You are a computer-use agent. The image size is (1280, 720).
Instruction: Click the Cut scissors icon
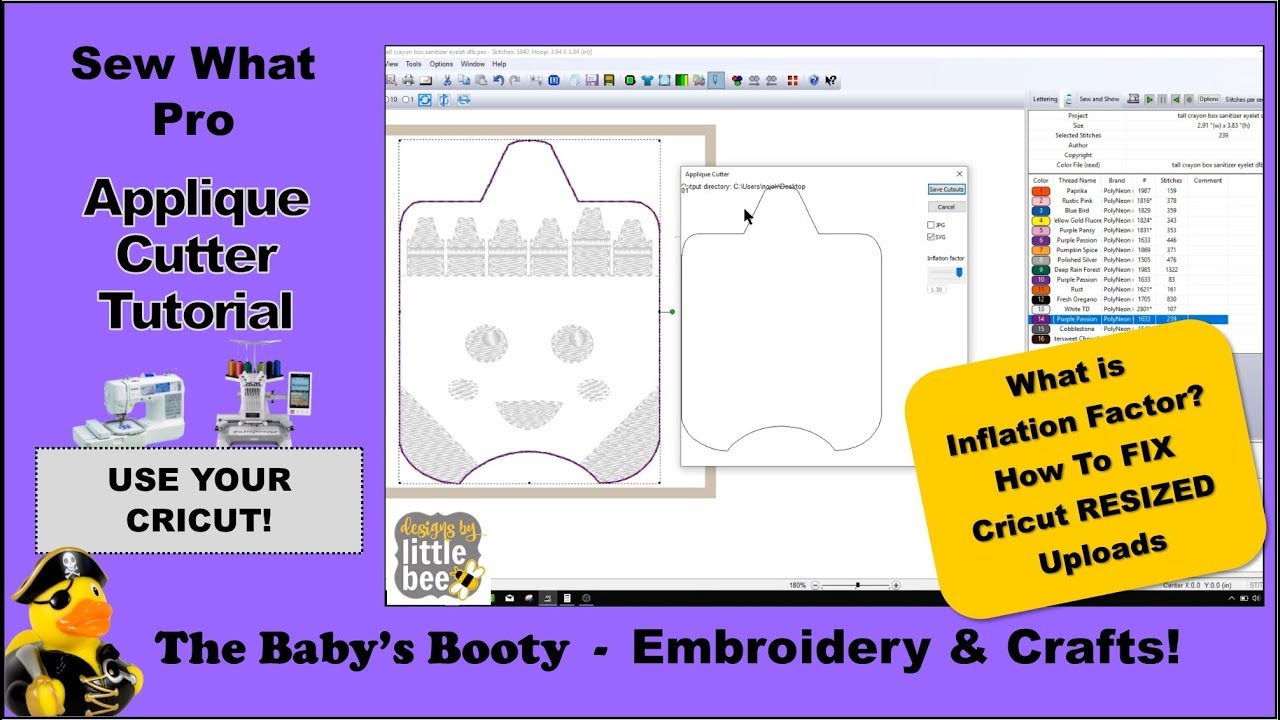(x=447, y=80)
